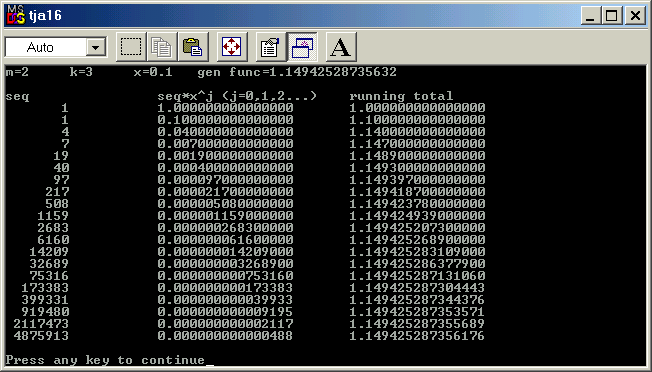Image resolution: width=652 pixels, height=372 pixels.
Task: Expand the Auto font size dropdown arrow
Action: [x=96, y=47]
